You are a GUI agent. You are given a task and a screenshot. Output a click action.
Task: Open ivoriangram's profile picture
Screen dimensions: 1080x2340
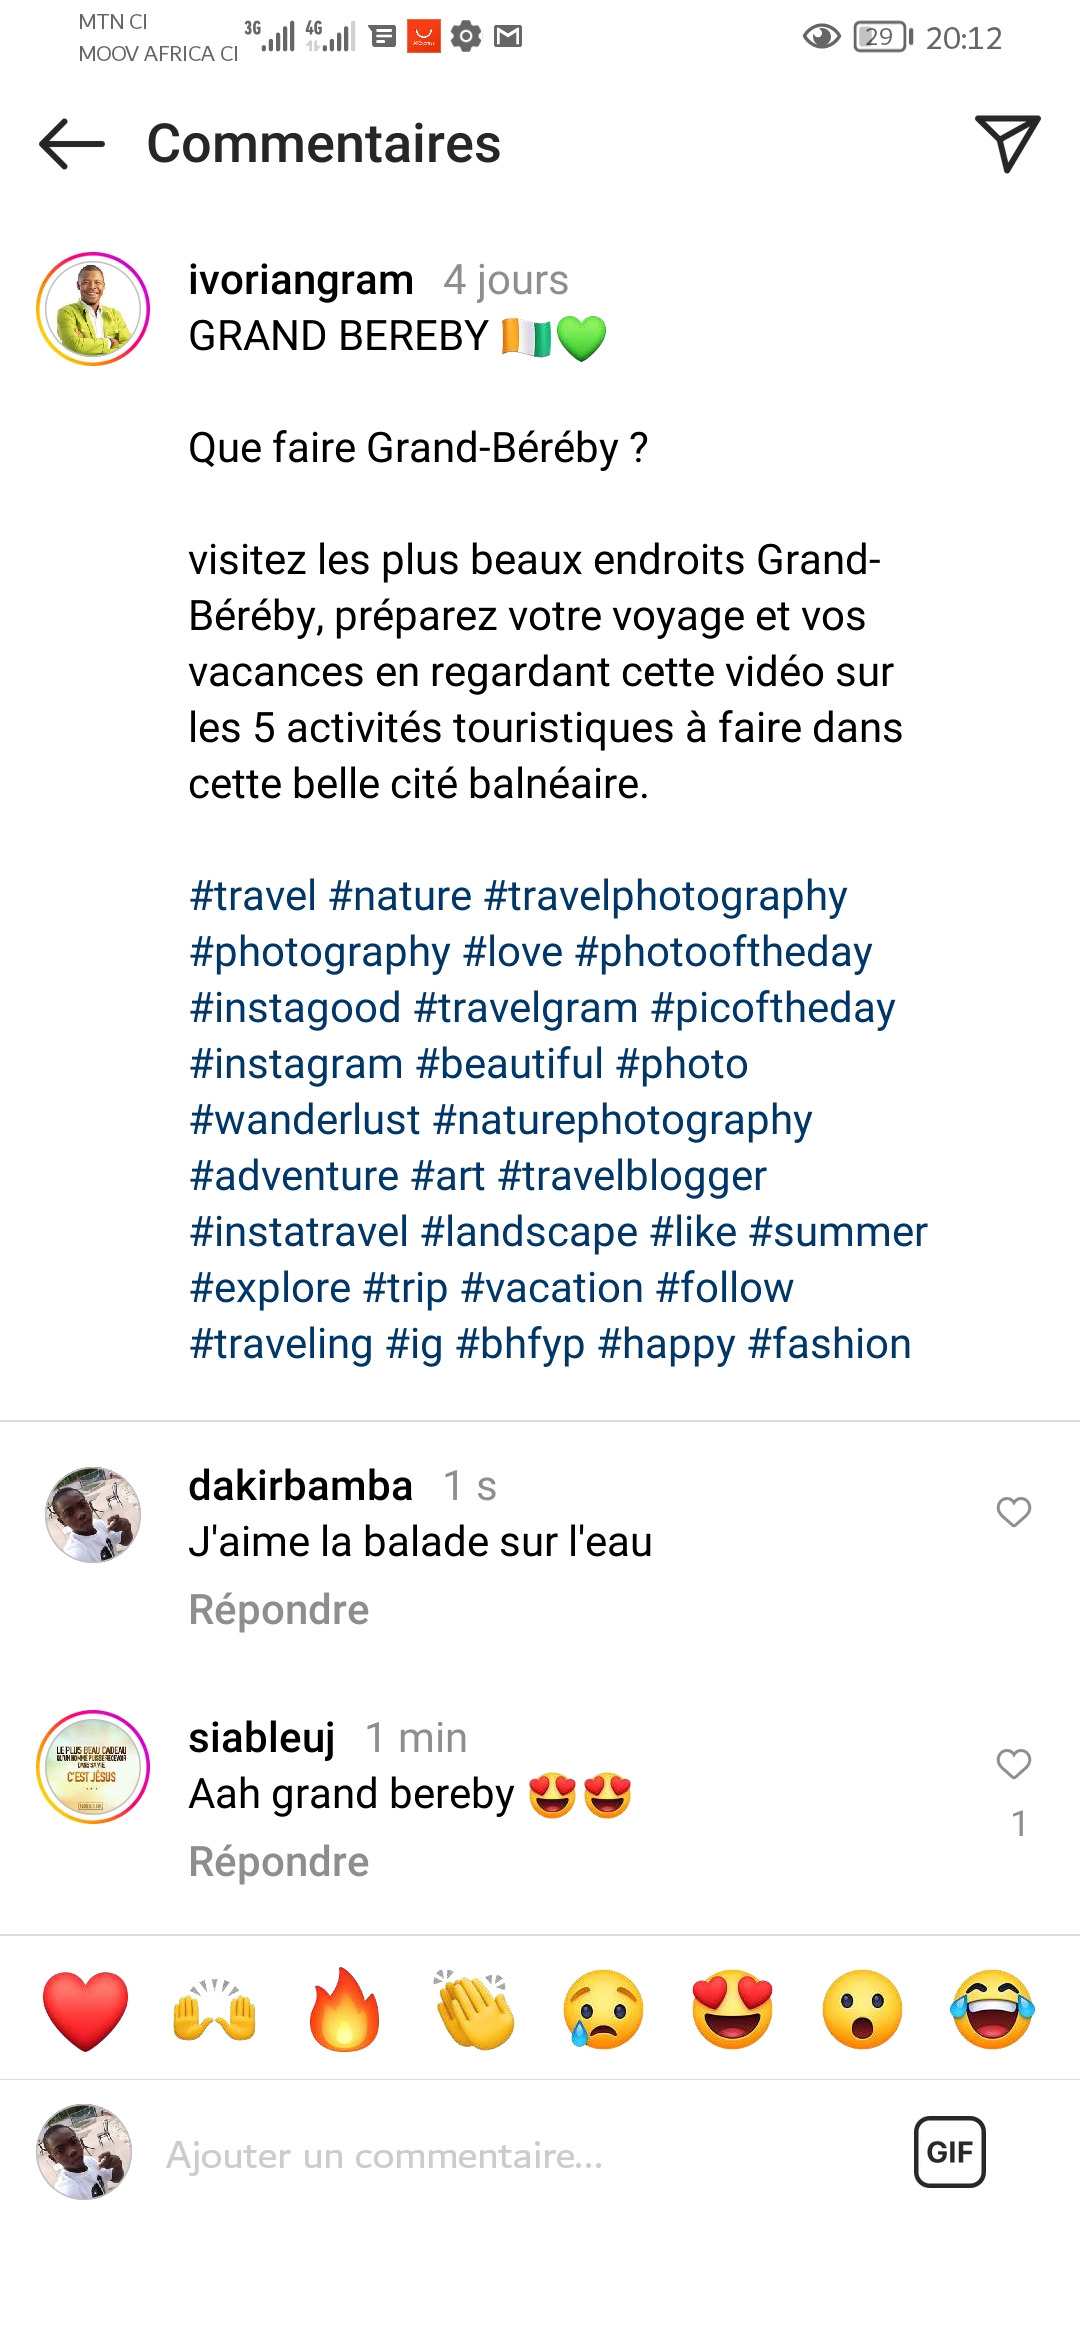point(93,309)
